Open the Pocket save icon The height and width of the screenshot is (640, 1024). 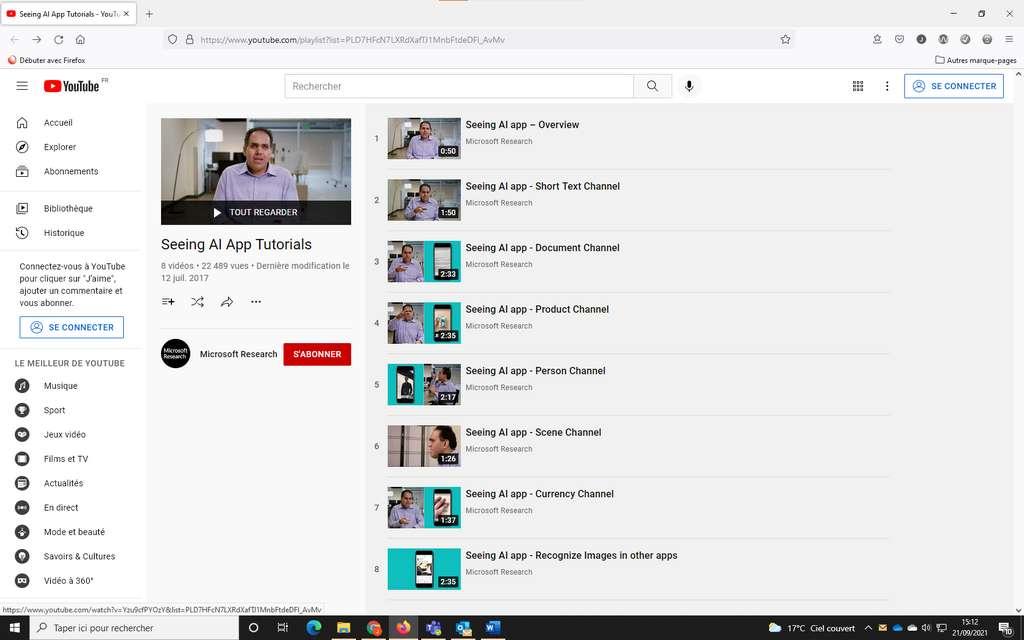pos(899,39)
